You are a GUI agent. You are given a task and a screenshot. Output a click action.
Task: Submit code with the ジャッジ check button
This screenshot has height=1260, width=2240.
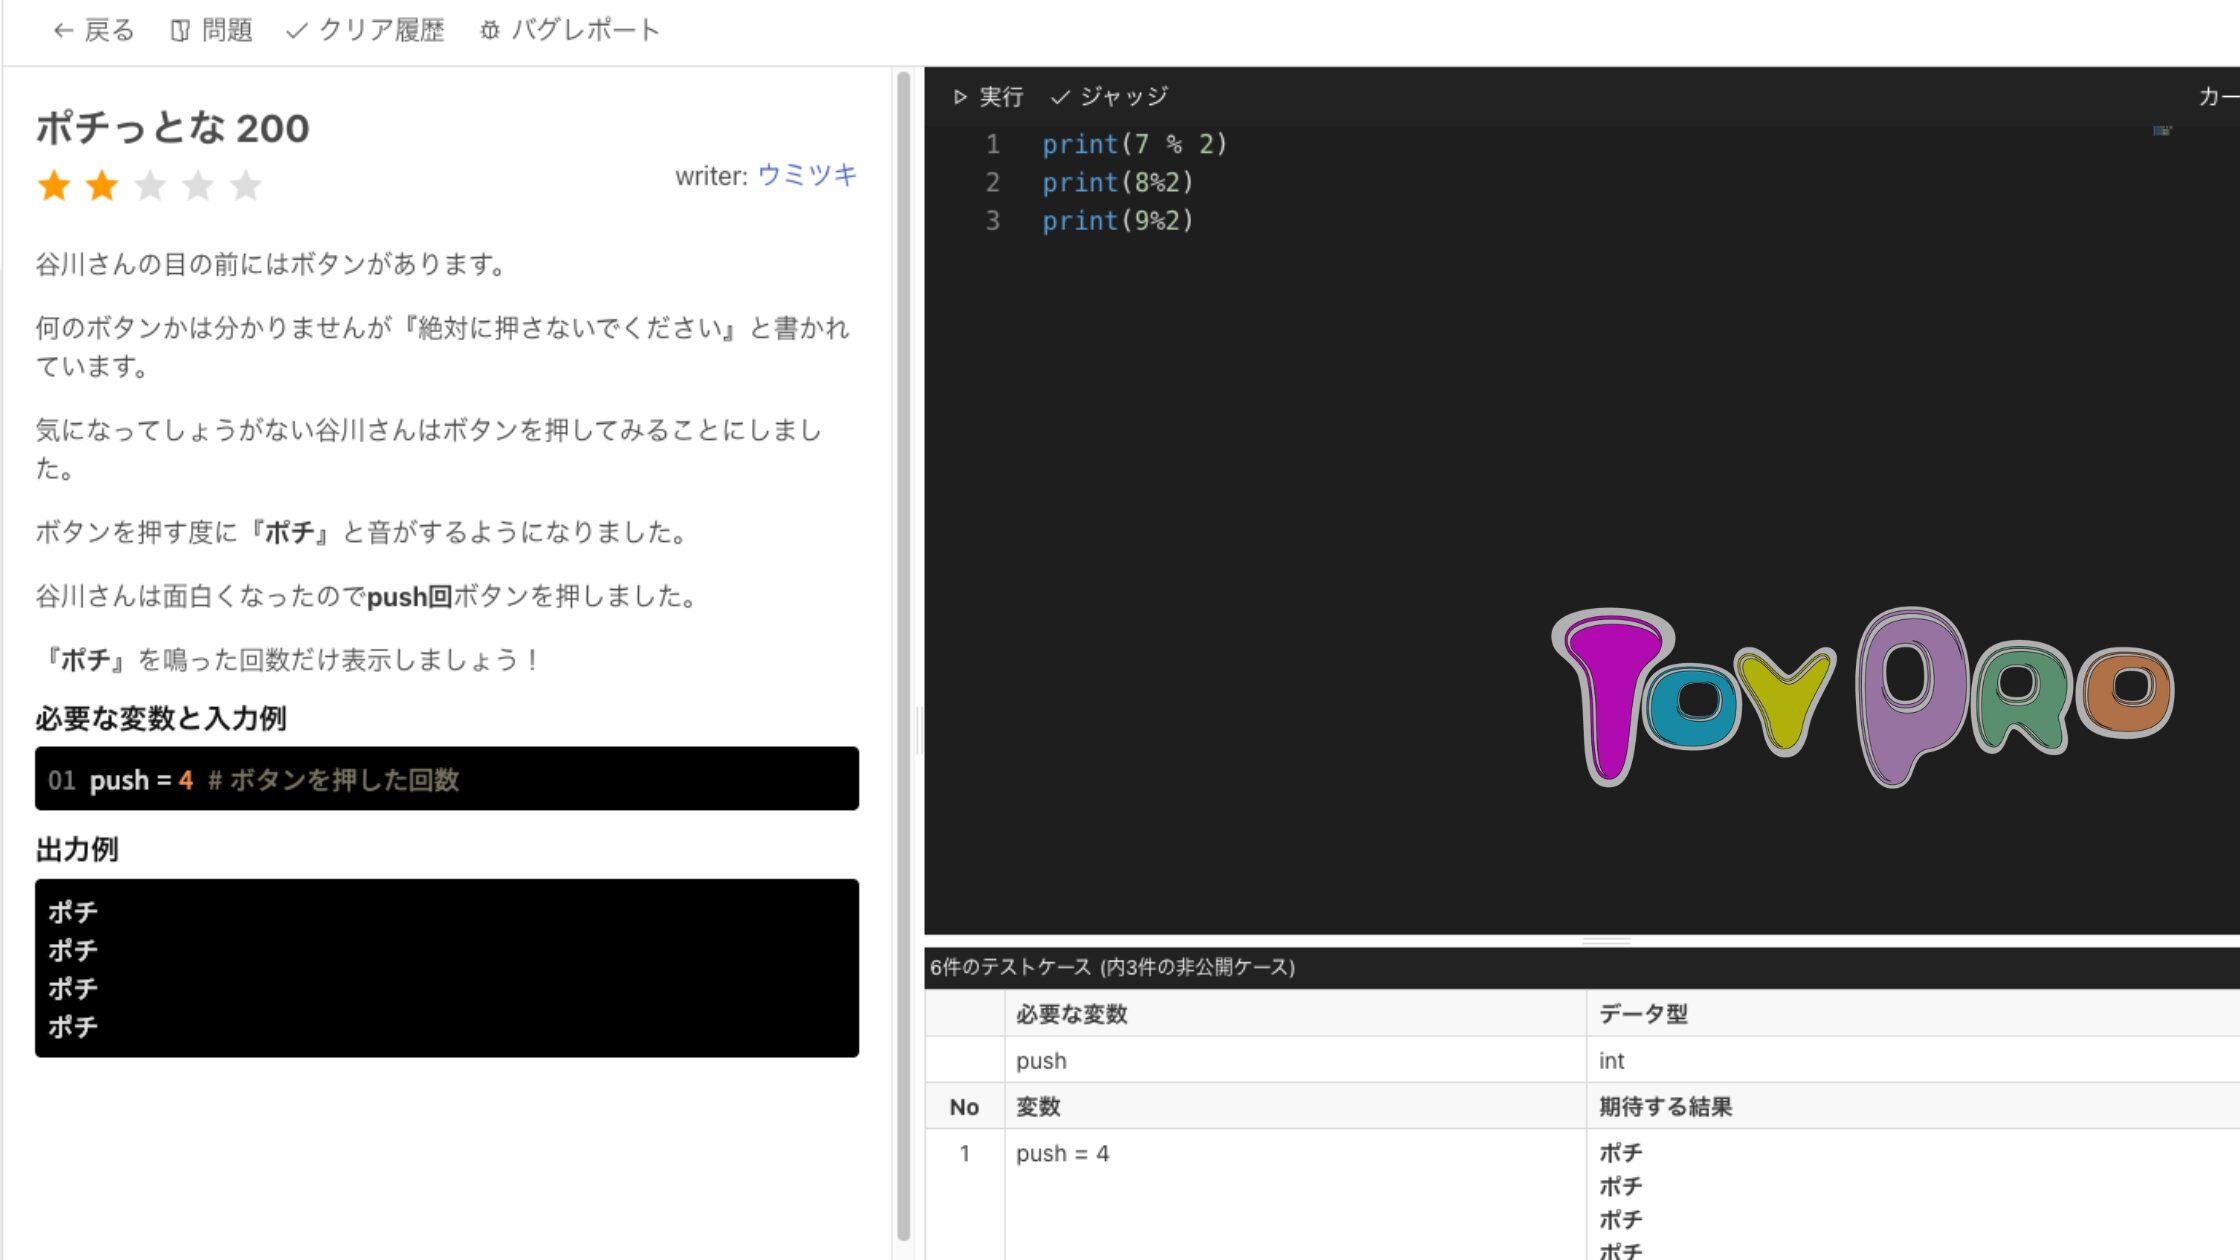click(1109, 96)
